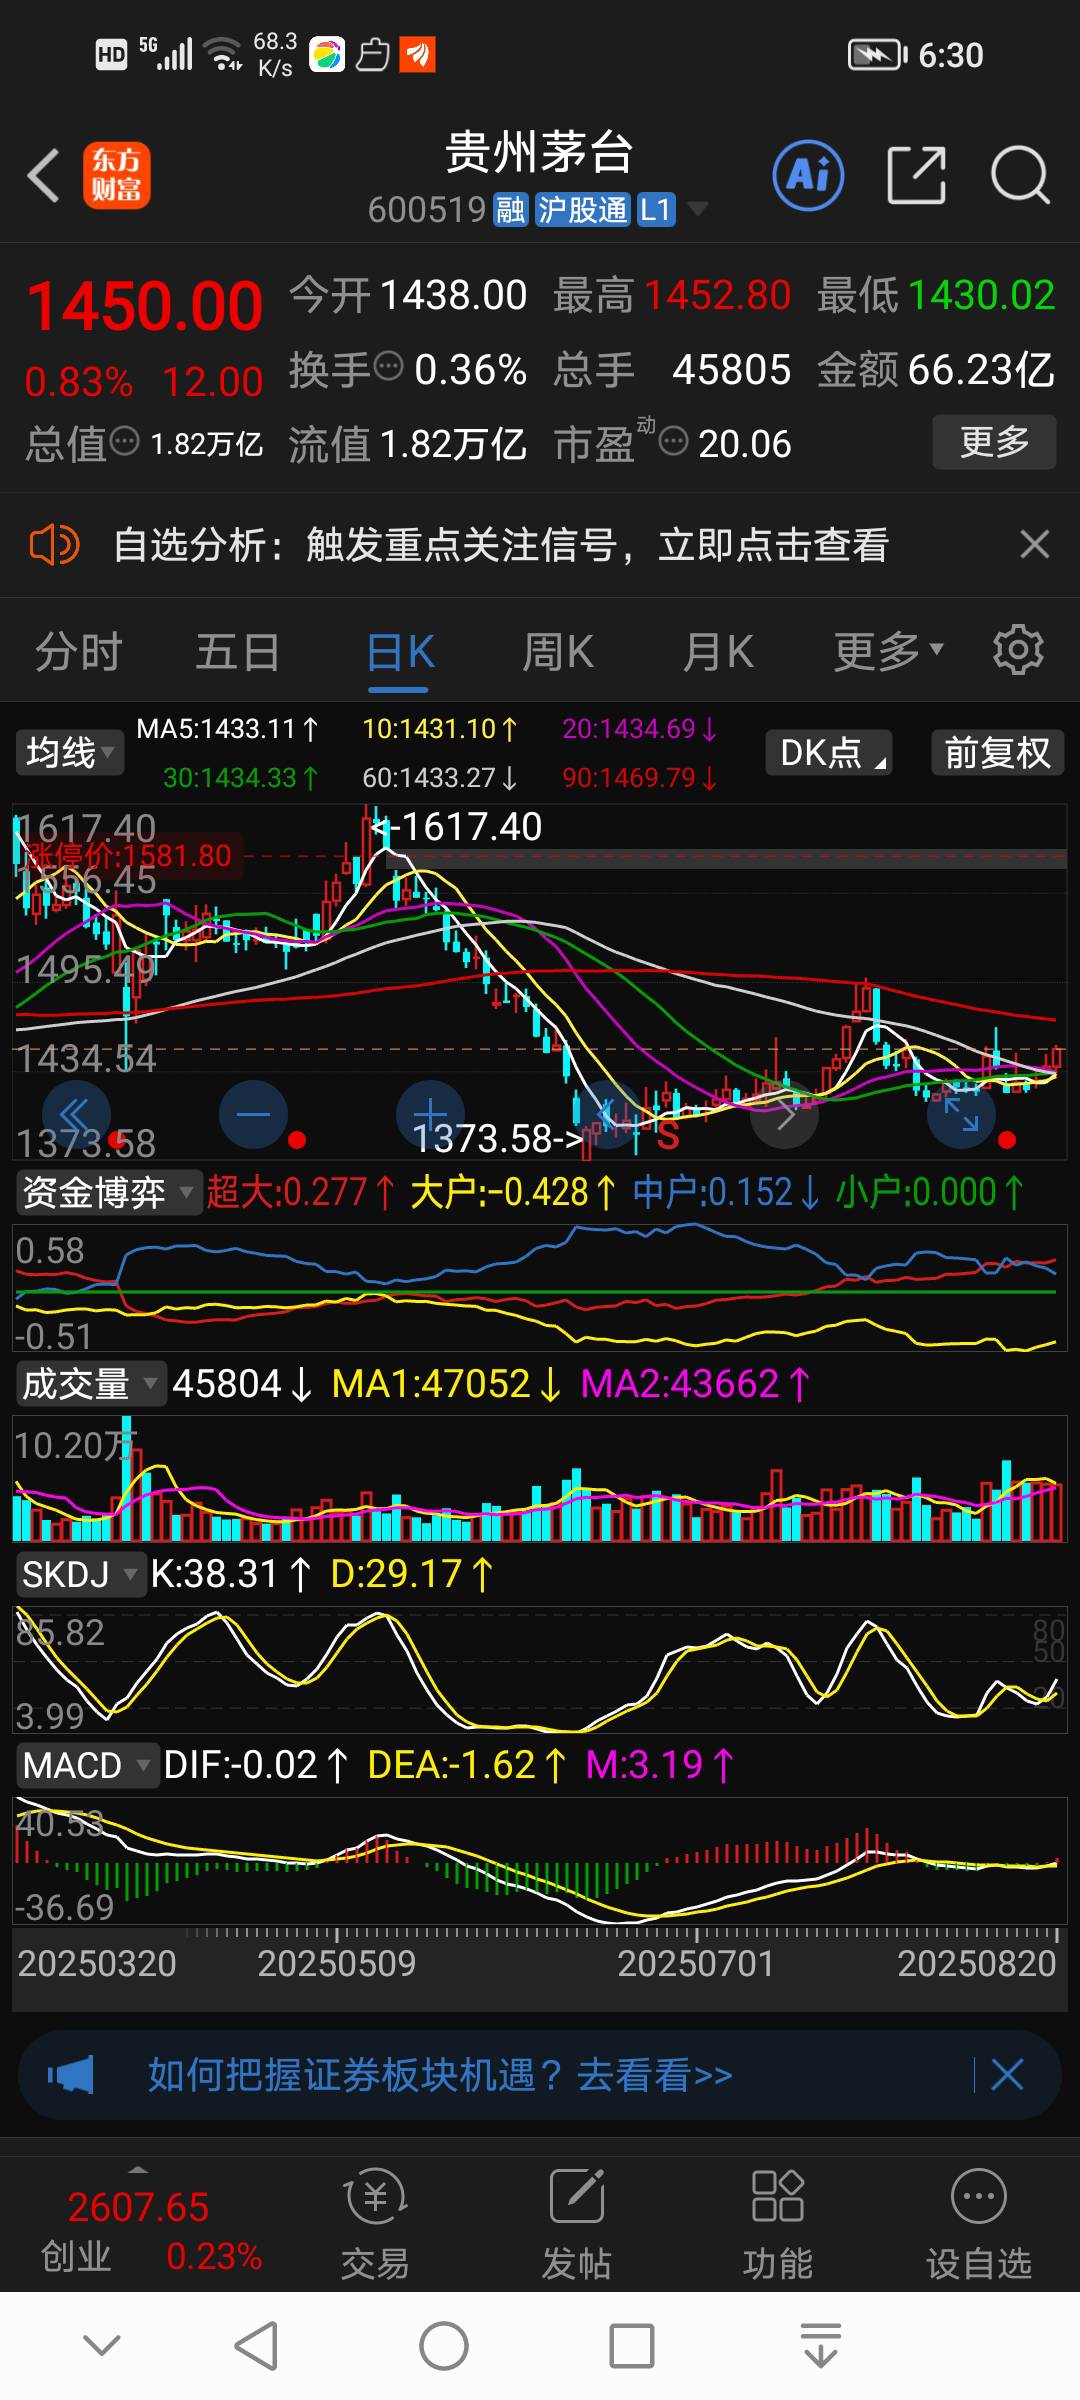Tap the 1617.40 high price marker
1080x2400 pixels.
[x=456, y=827]
